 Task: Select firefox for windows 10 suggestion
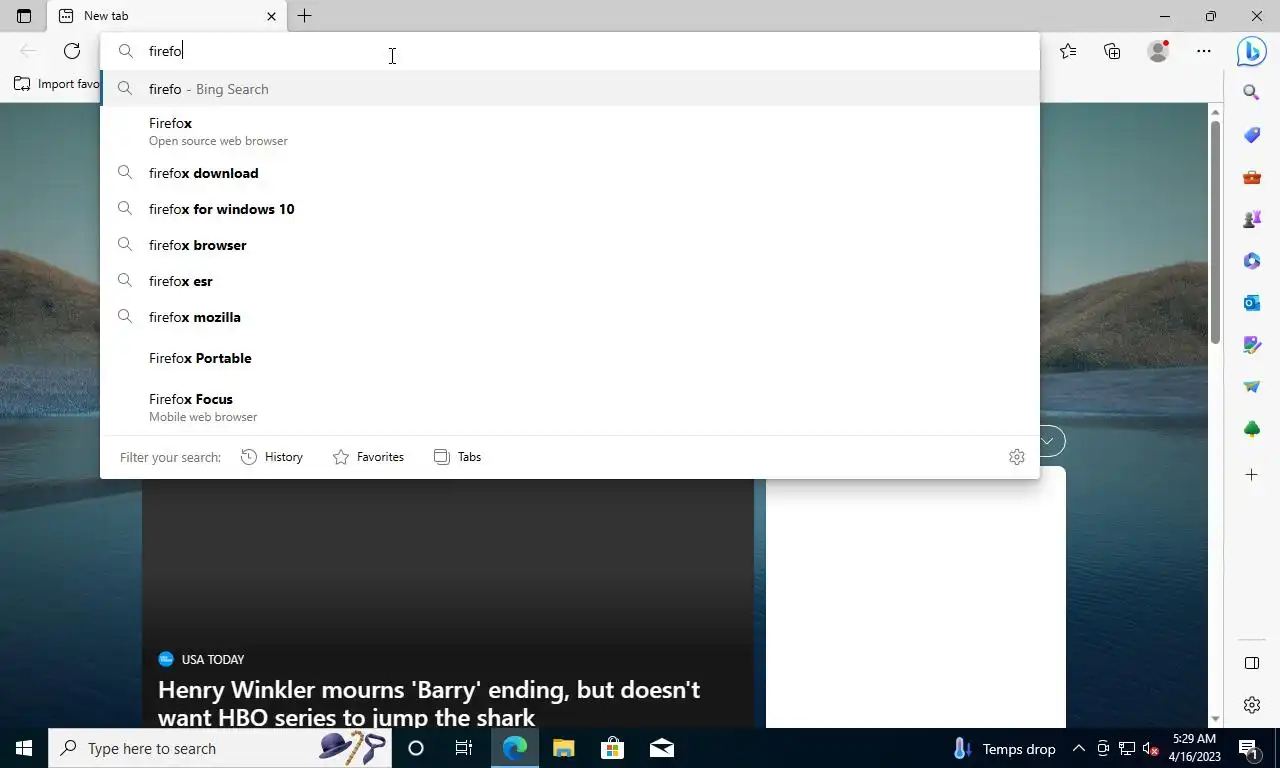pyautogui.click(x=570, y=209)
